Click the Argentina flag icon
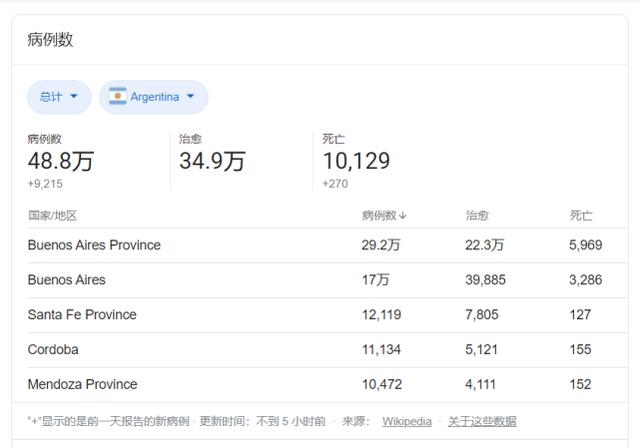Viewport: 640px width, 448px height. pyautogui.click(x=118, y=97)
